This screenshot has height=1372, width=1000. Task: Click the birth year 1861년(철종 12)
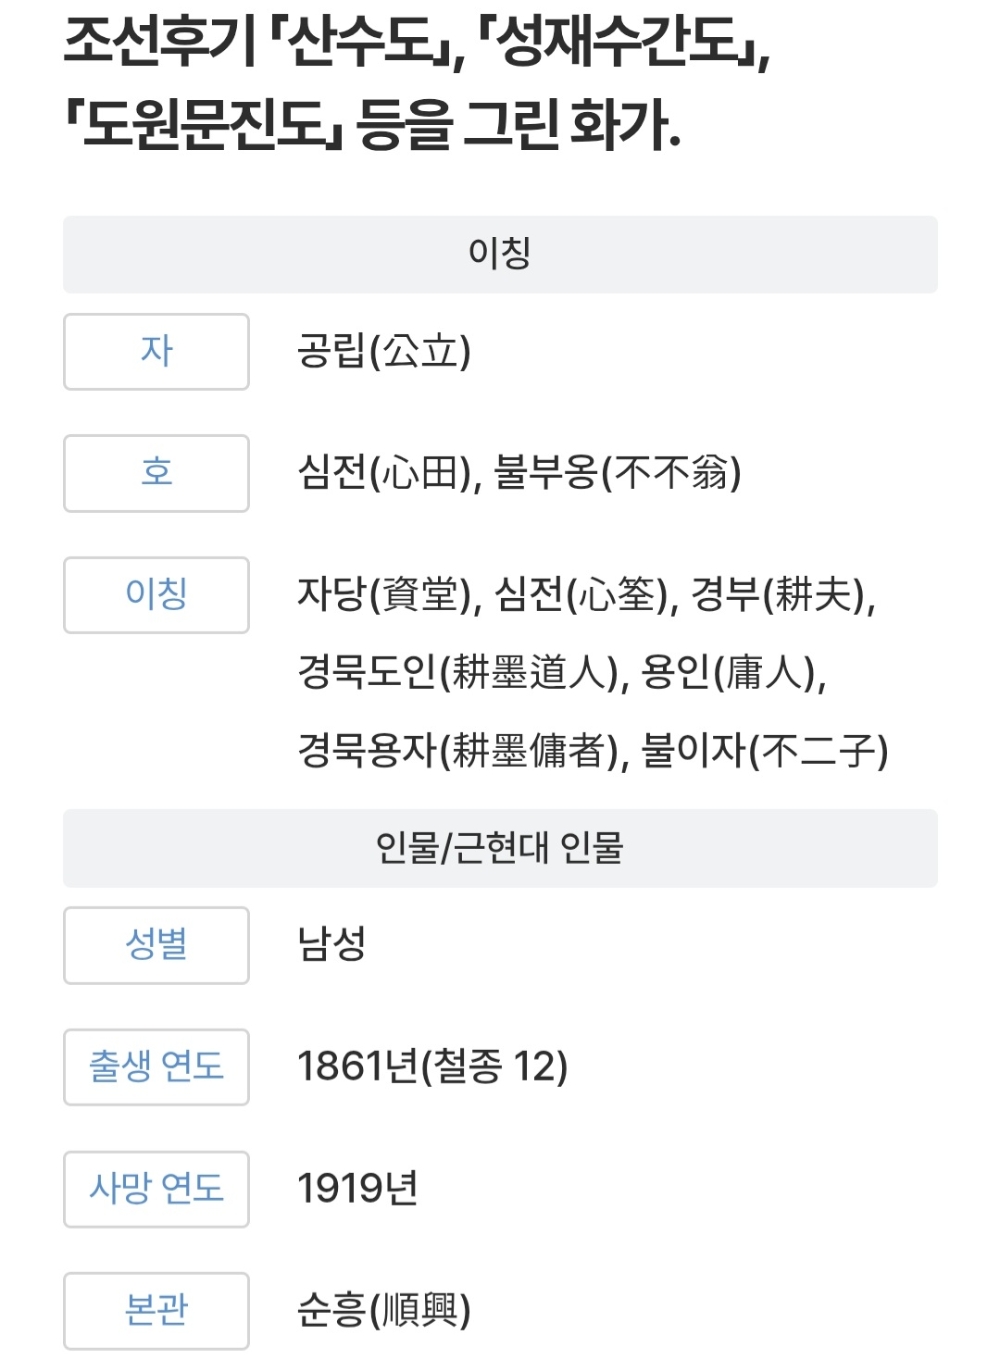432,1067
